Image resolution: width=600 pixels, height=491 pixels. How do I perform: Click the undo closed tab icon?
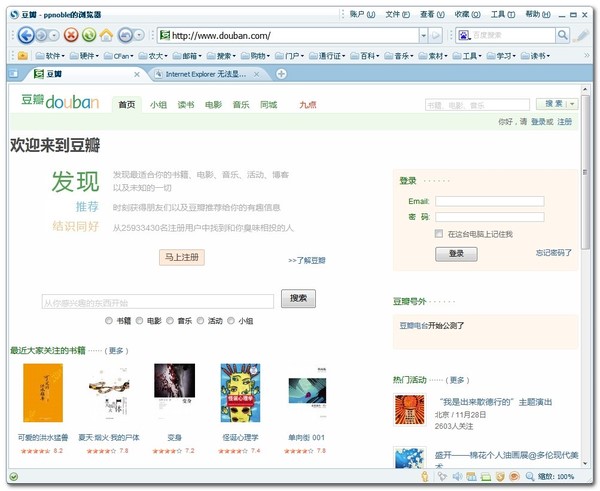(x=126, y=35)
